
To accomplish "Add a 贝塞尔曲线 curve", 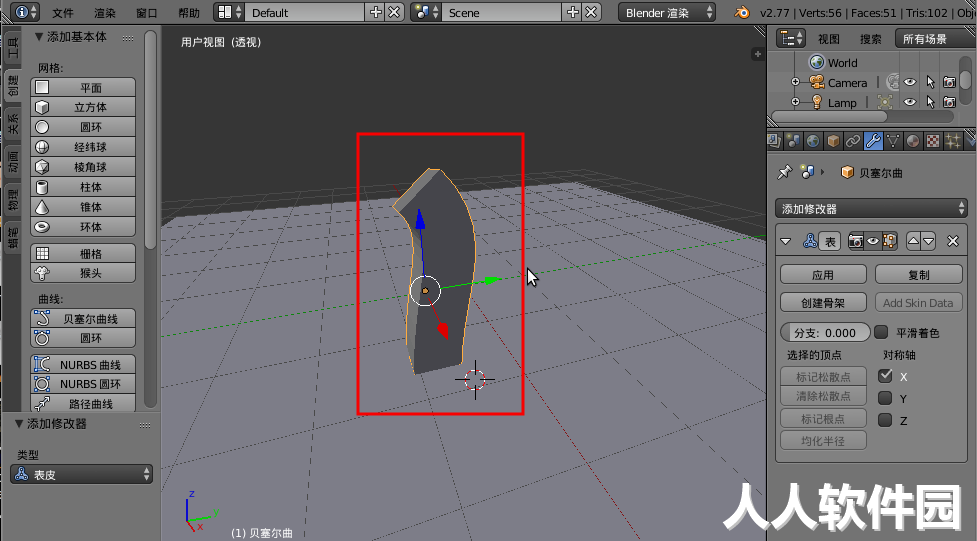I will 83,318.
